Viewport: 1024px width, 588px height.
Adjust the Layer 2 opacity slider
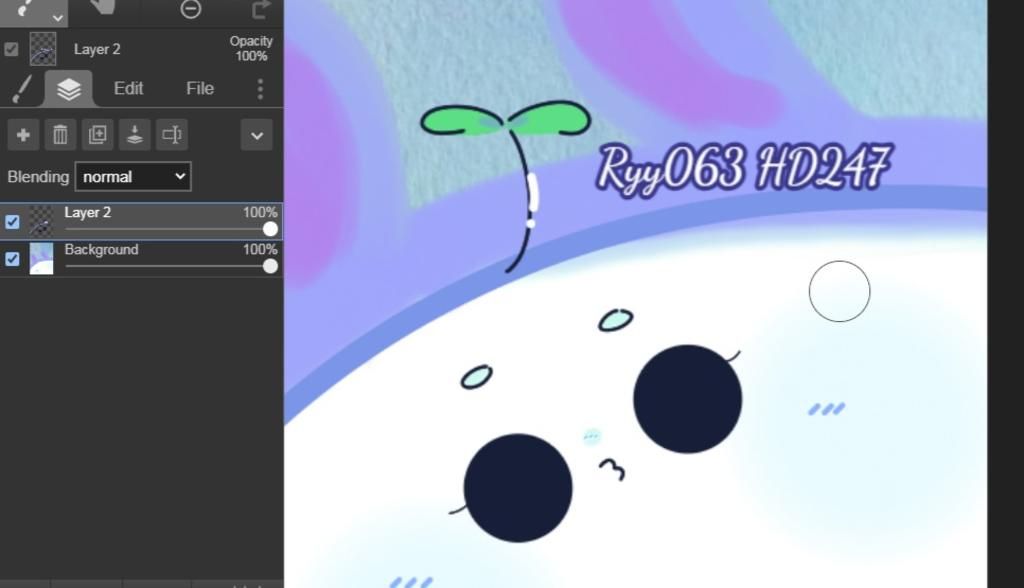tap(171, 229)
